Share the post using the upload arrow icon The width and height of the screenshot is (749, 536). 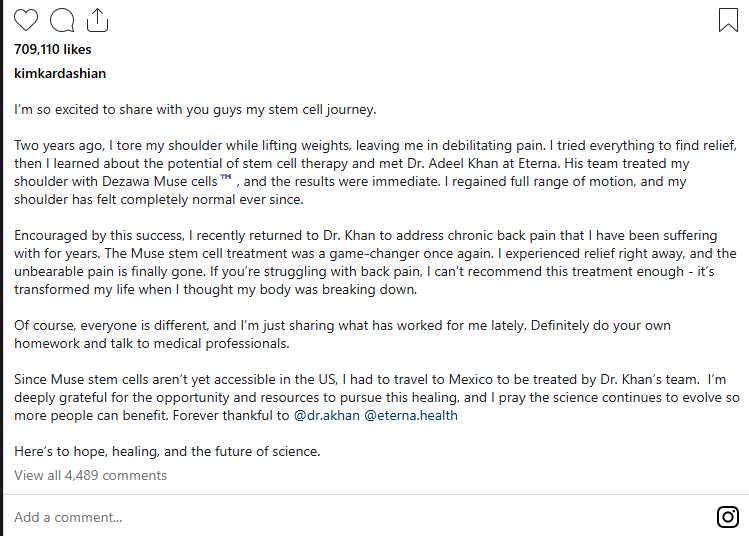coord(97,20)
